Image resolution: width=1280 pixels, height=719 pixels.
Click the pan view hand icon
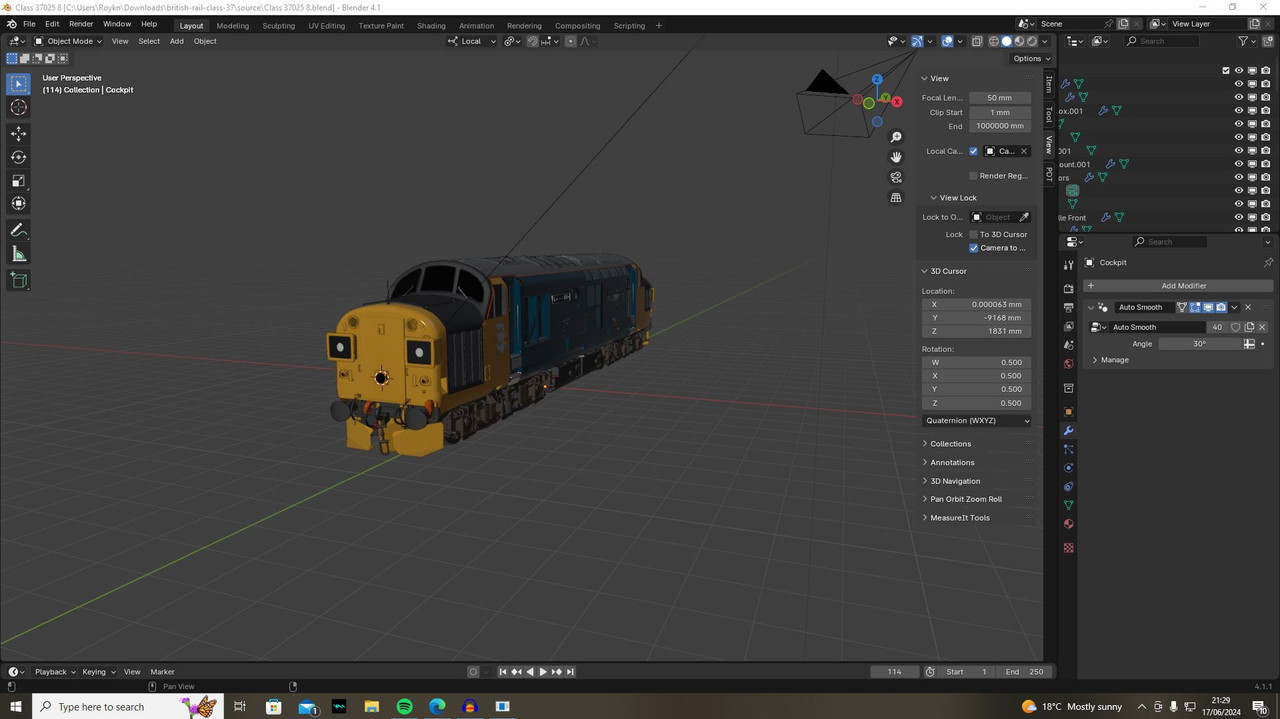[x=896, y=157]
